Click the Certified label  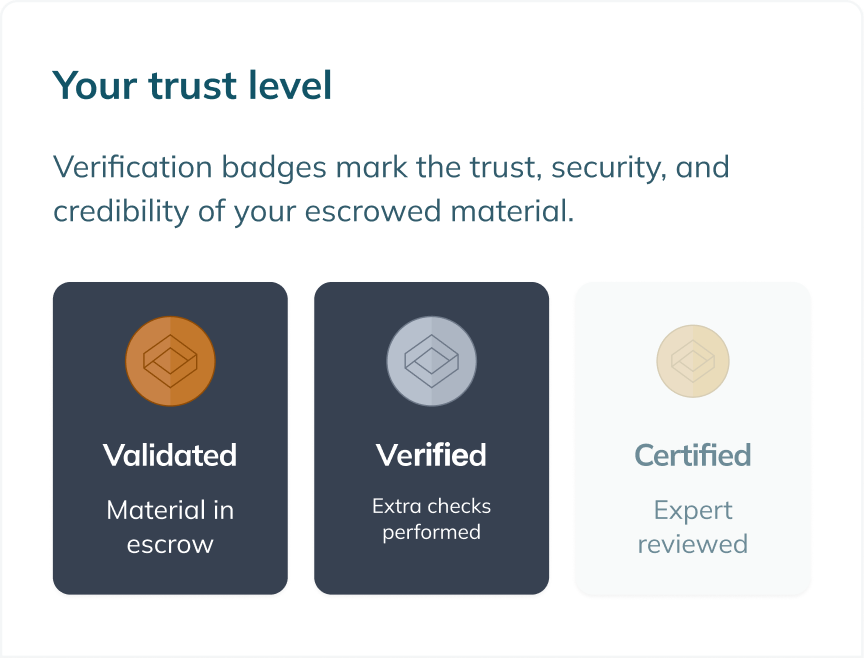pyautogui.click(x=693, y=455)
